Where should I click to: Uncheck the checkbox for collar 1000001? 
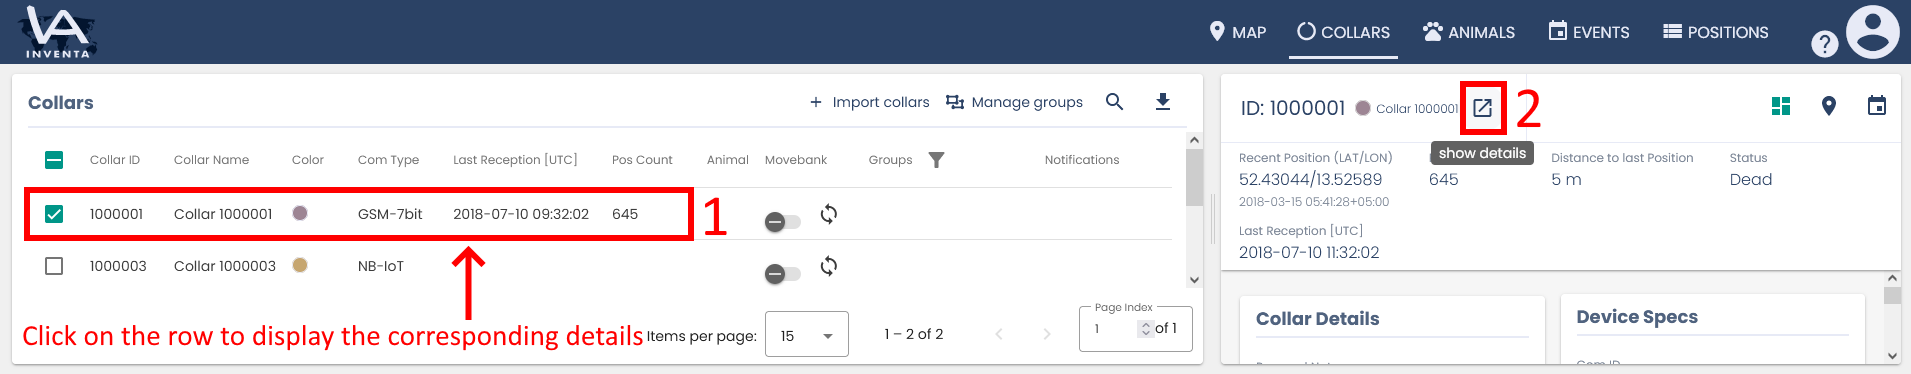coord(54,214)
